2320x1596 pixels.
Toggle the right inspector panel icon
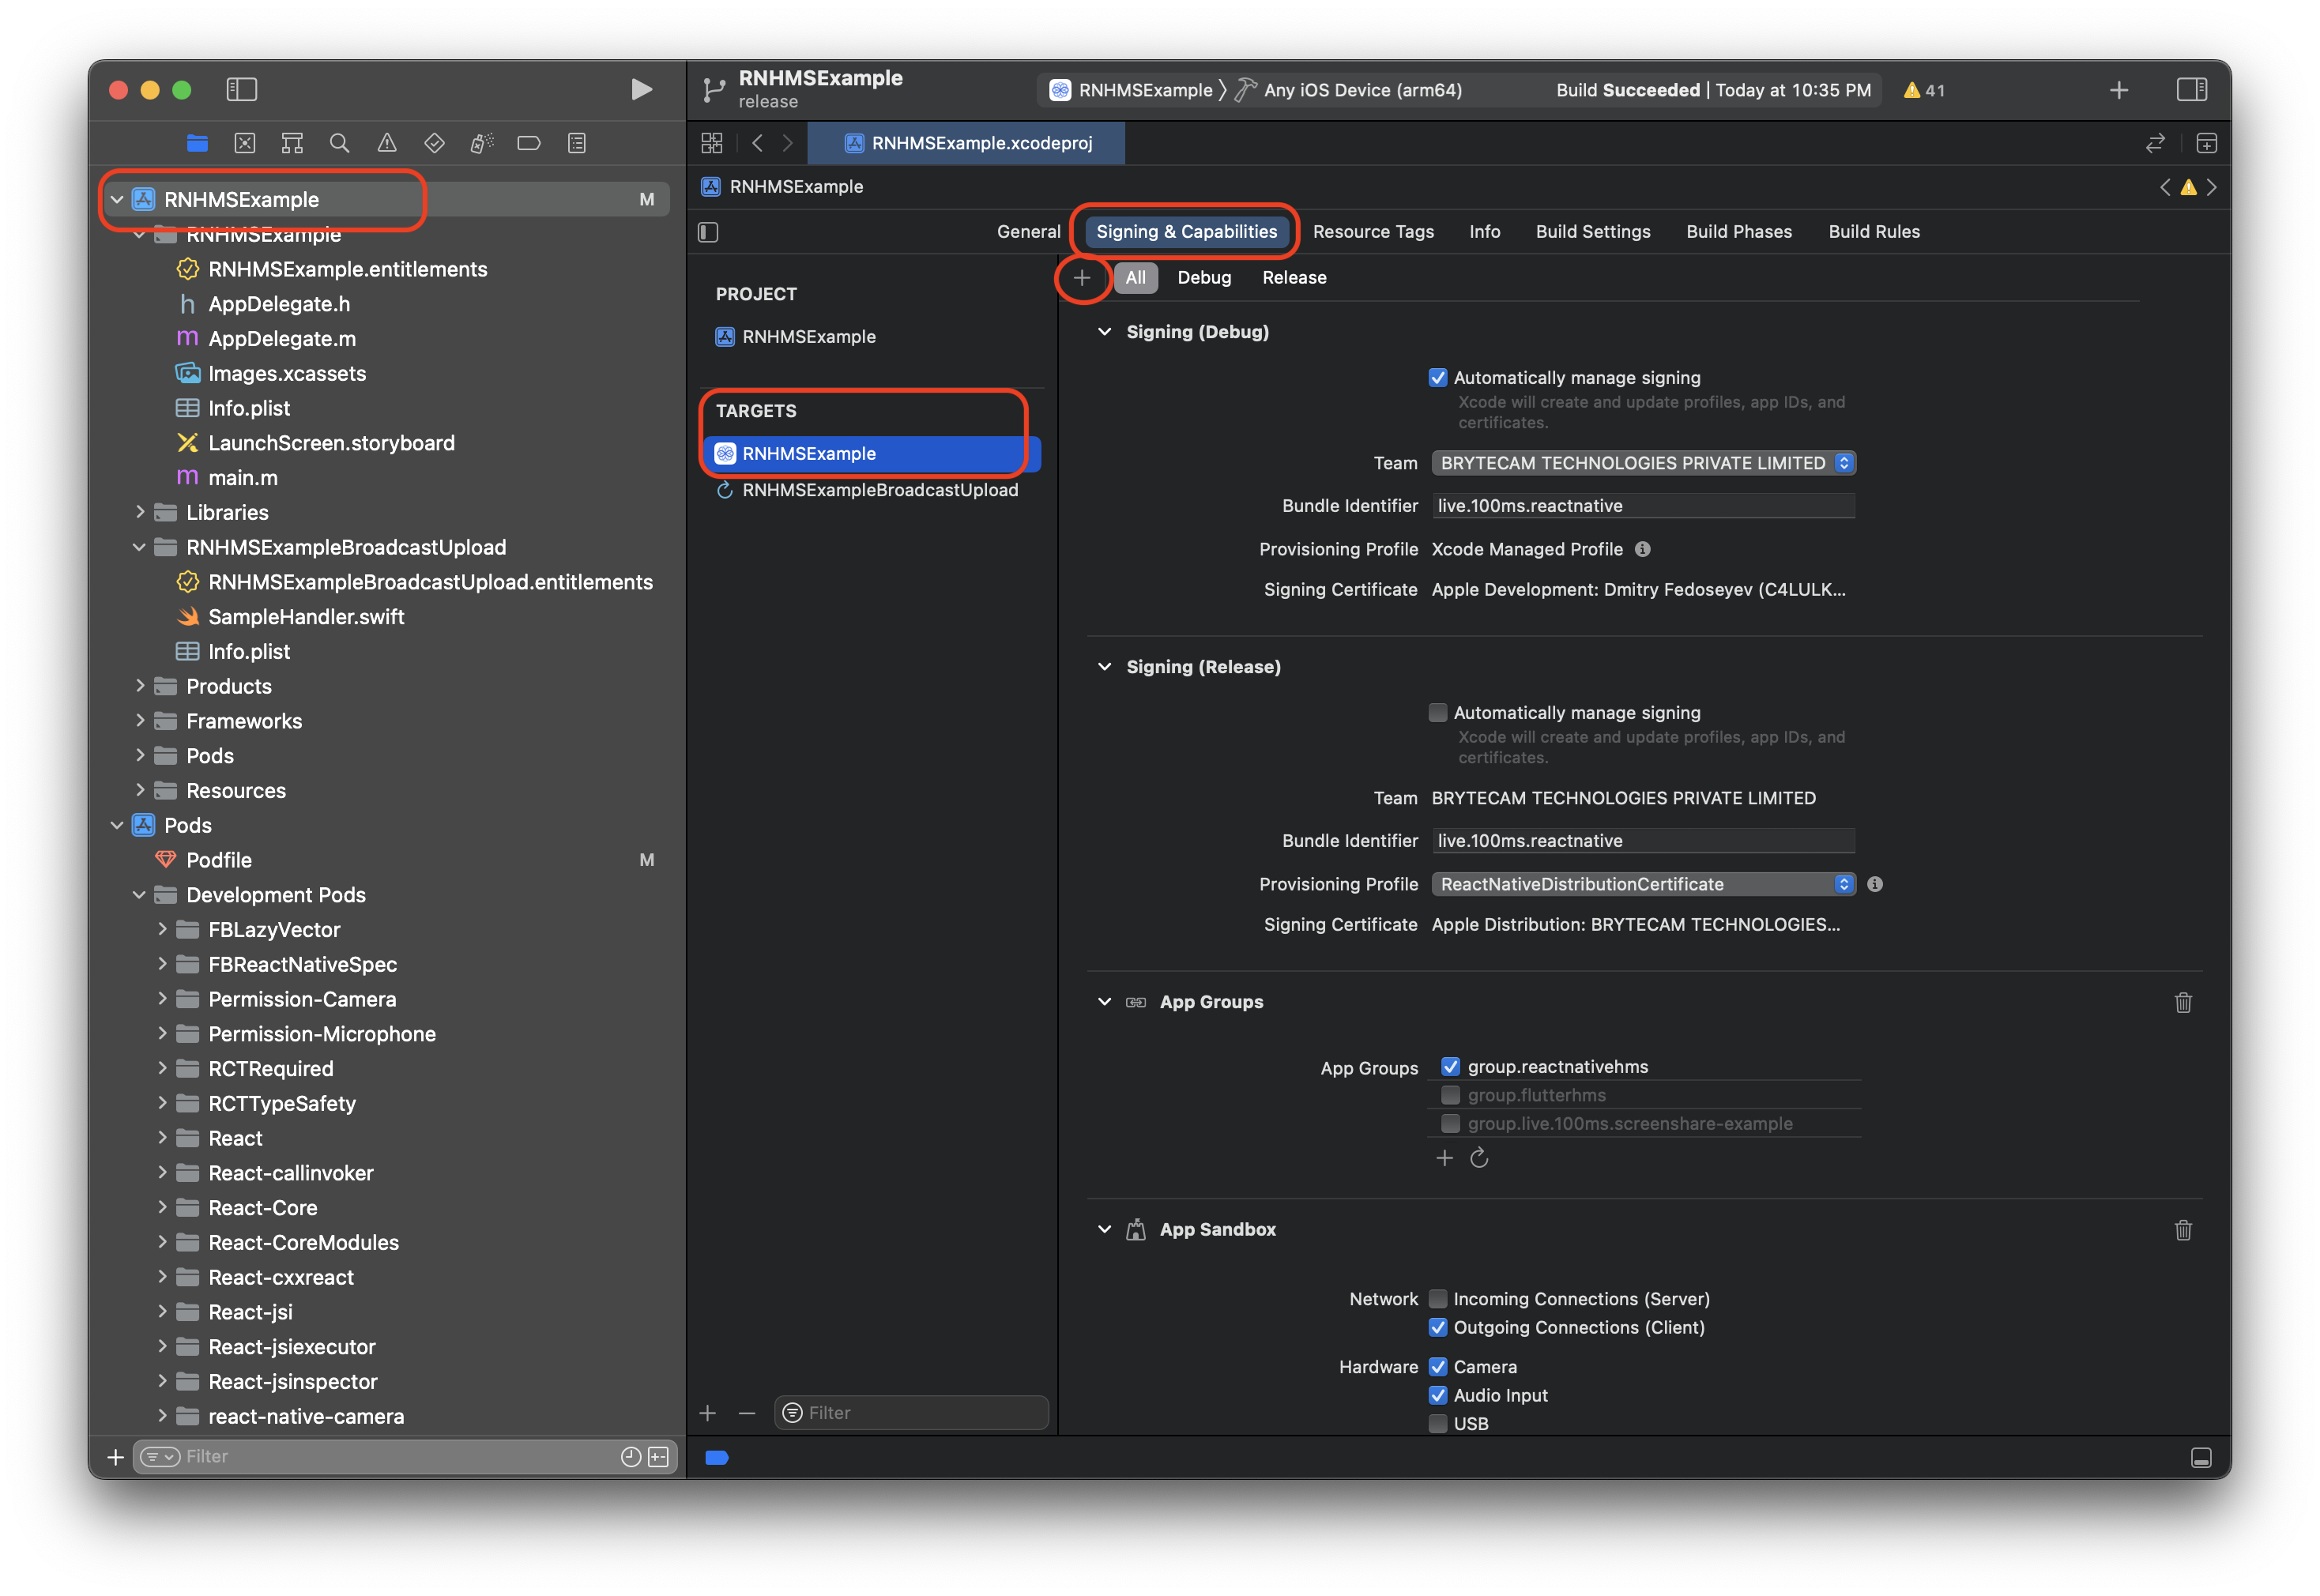coord(2191,90)
